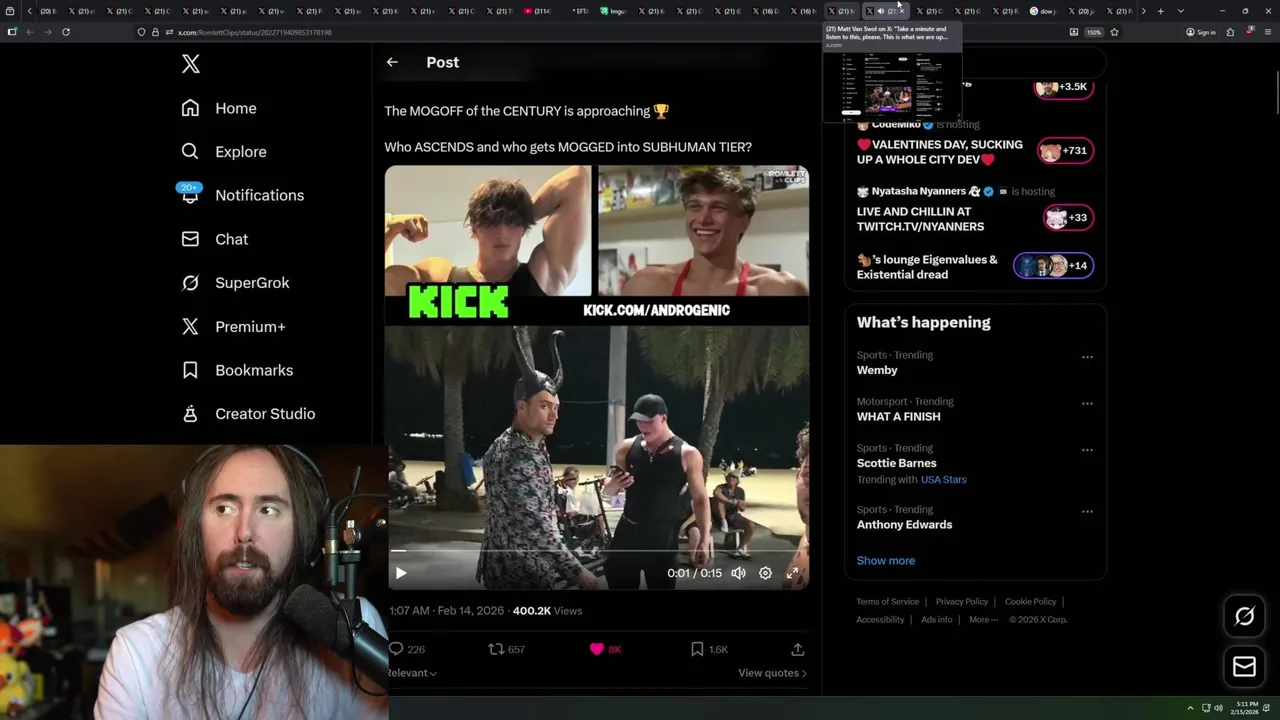Open a new browser tab with plus button

click(x=1160, y=11)
